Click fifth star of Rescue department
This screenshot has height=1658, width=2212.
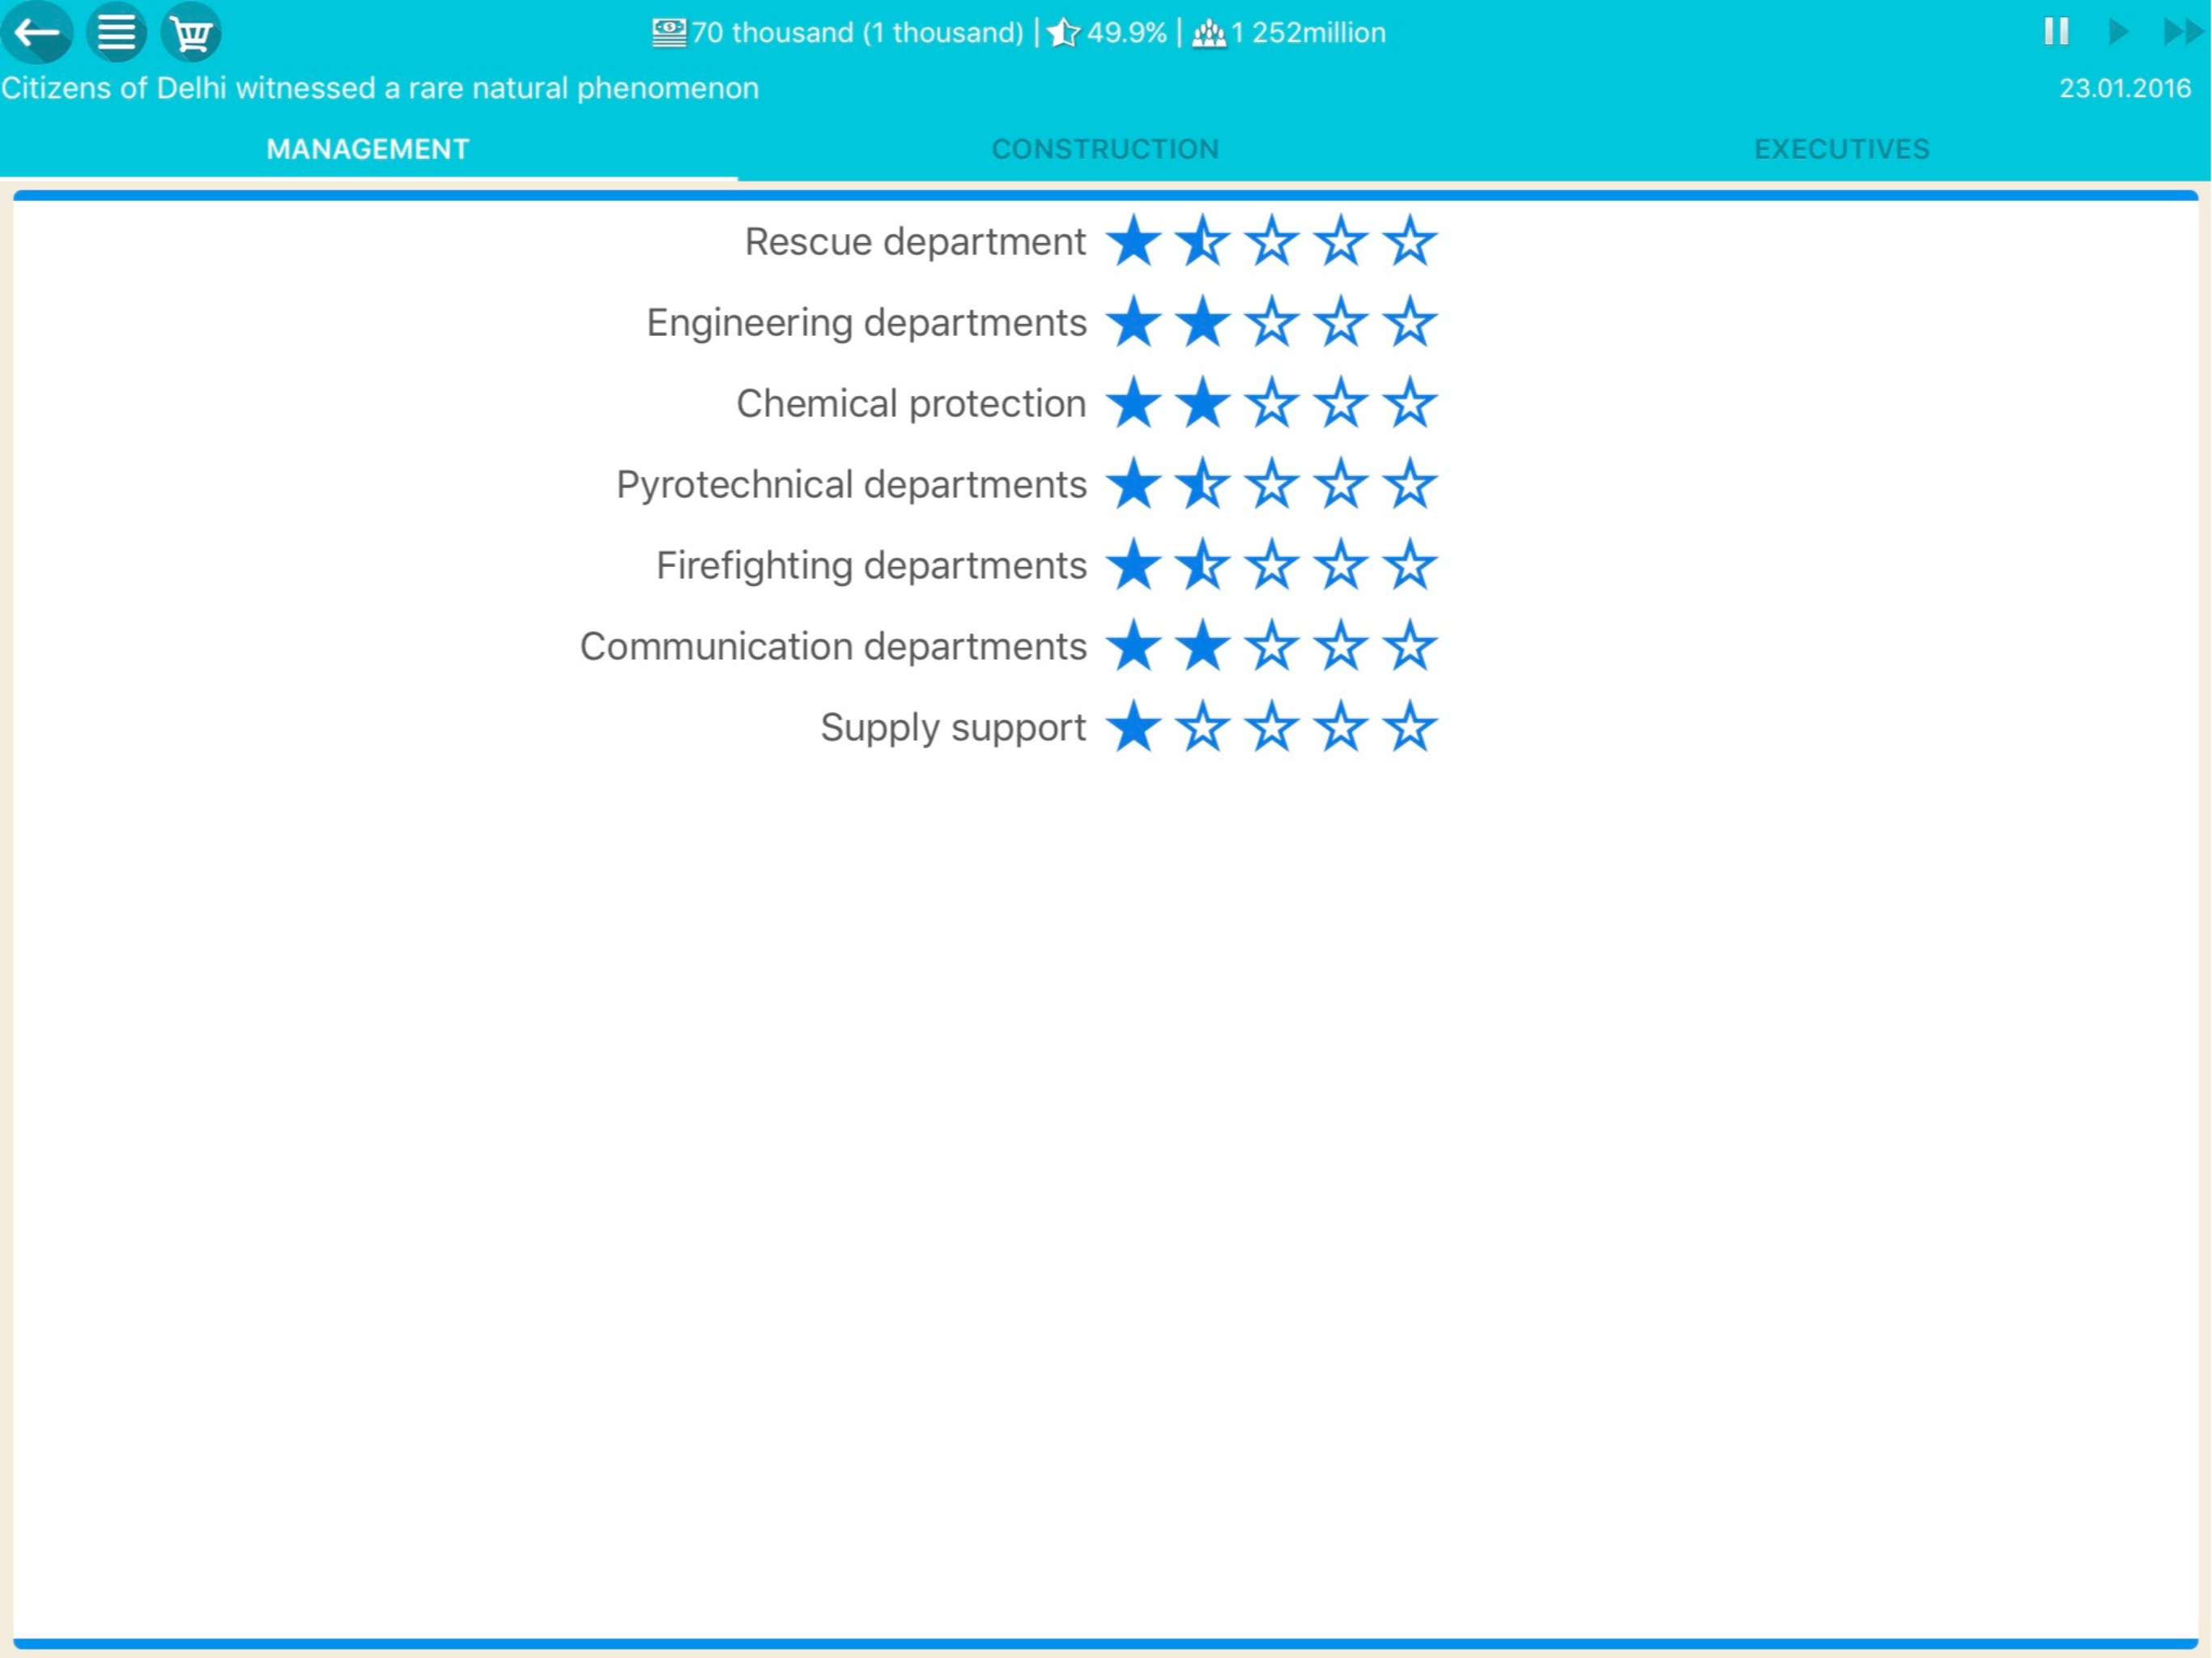click(x=1409, y=242)
